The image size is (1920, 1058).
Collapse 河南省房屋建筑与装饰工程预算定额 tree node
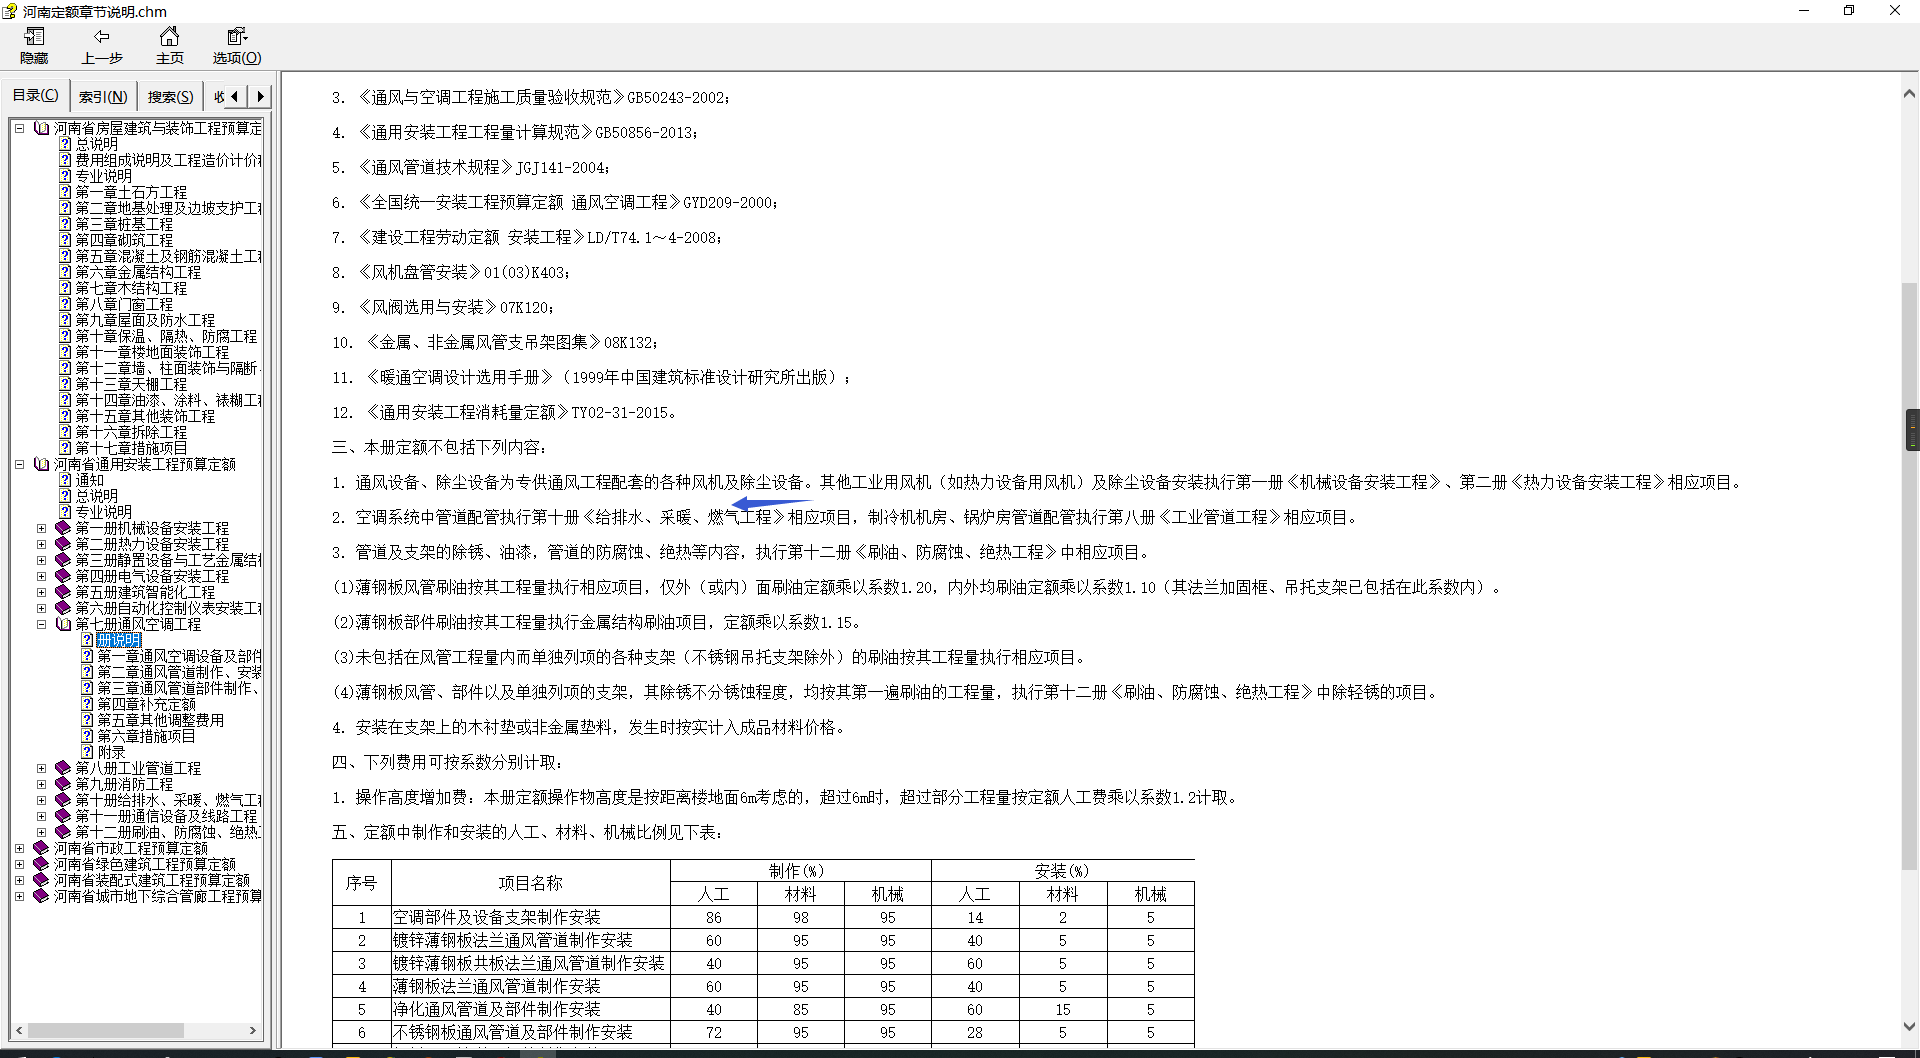[x=19, y=128]
